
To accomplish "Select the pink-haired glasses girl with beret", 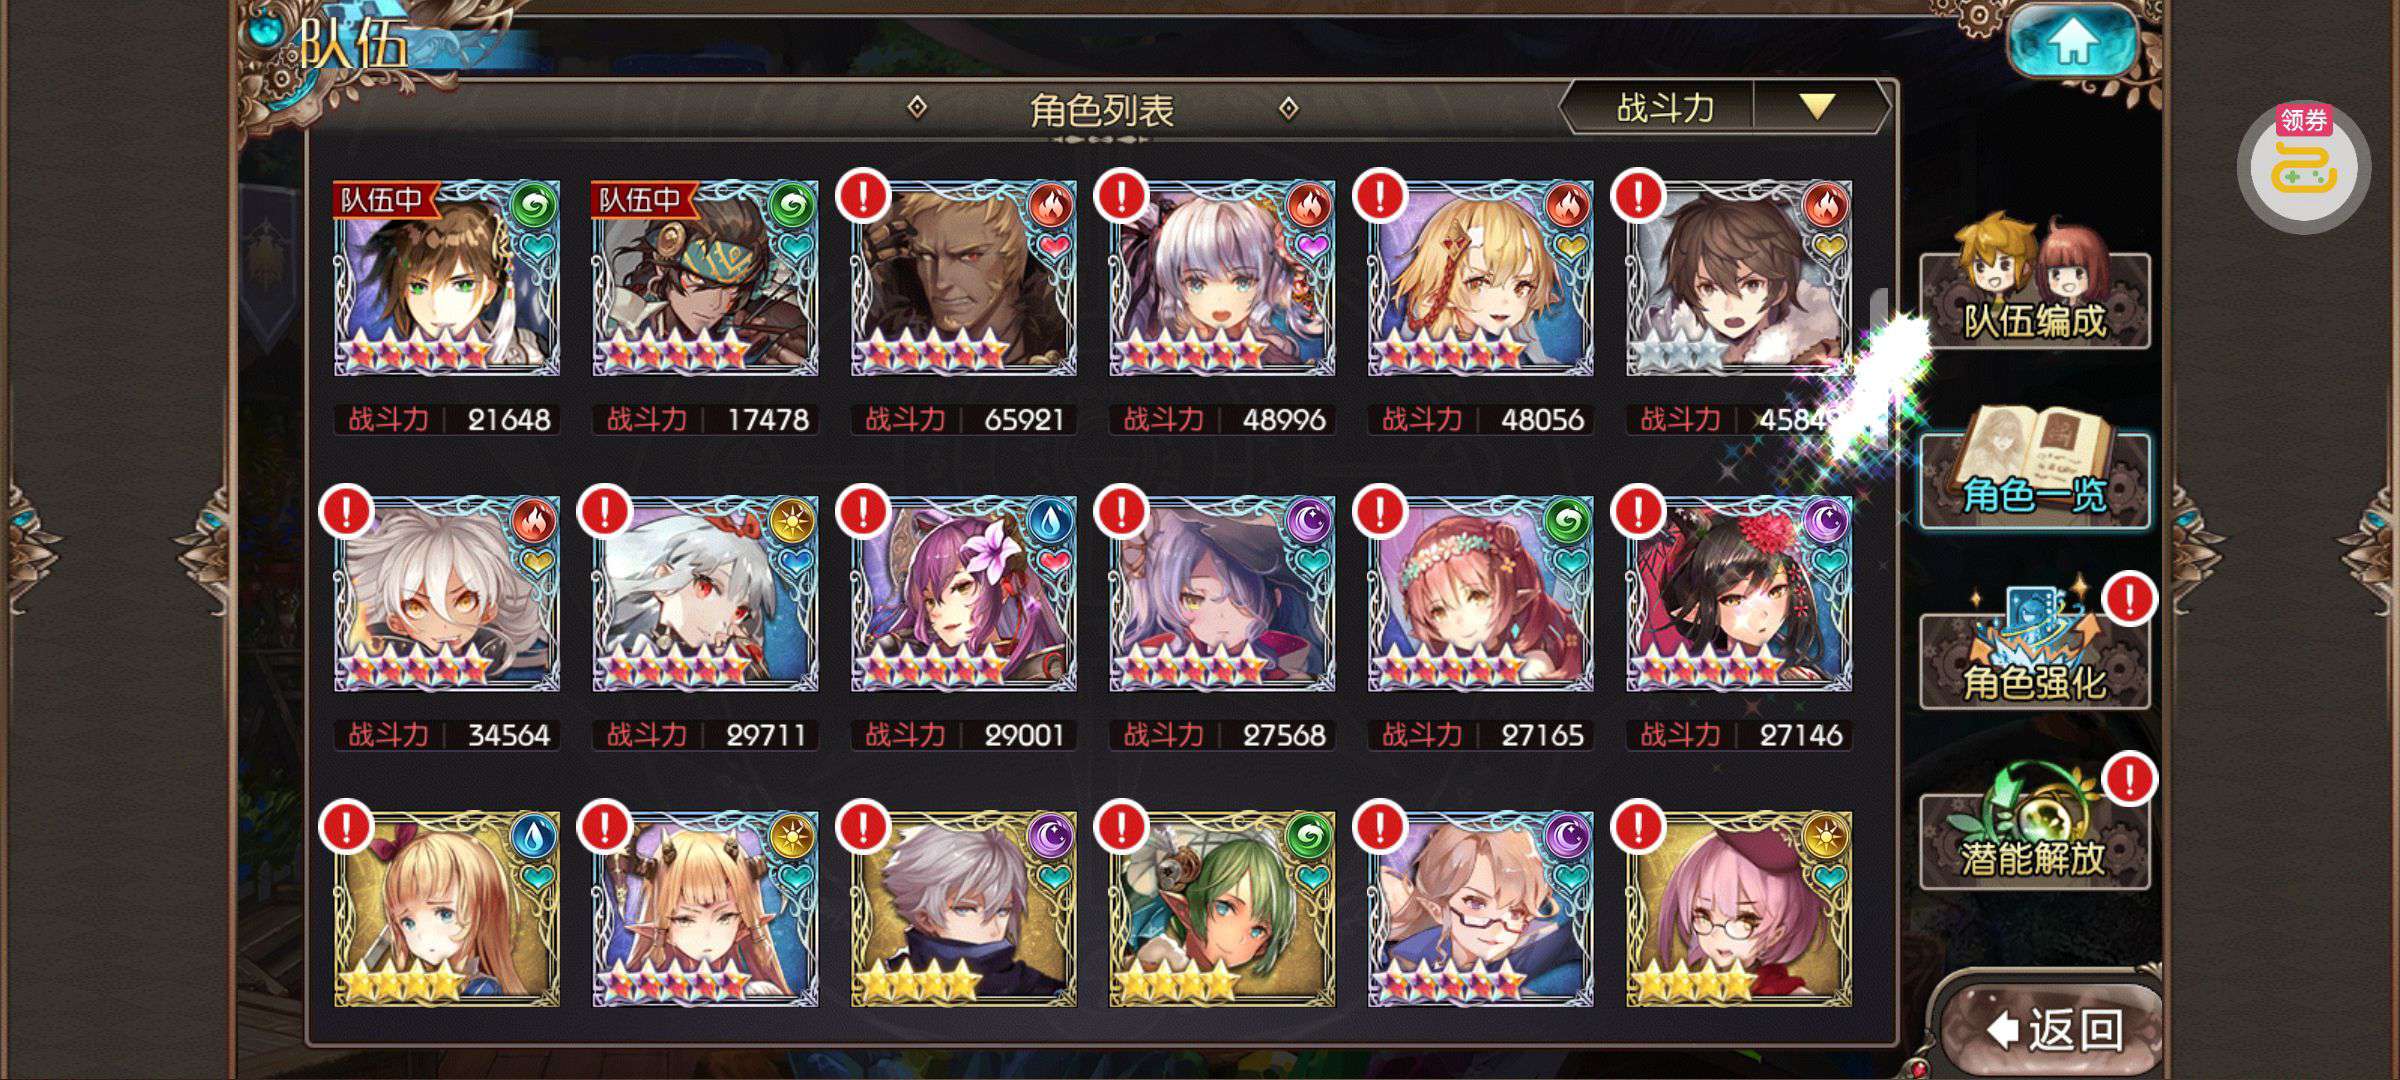I will pyautogui.click(x=1739, y=909).
